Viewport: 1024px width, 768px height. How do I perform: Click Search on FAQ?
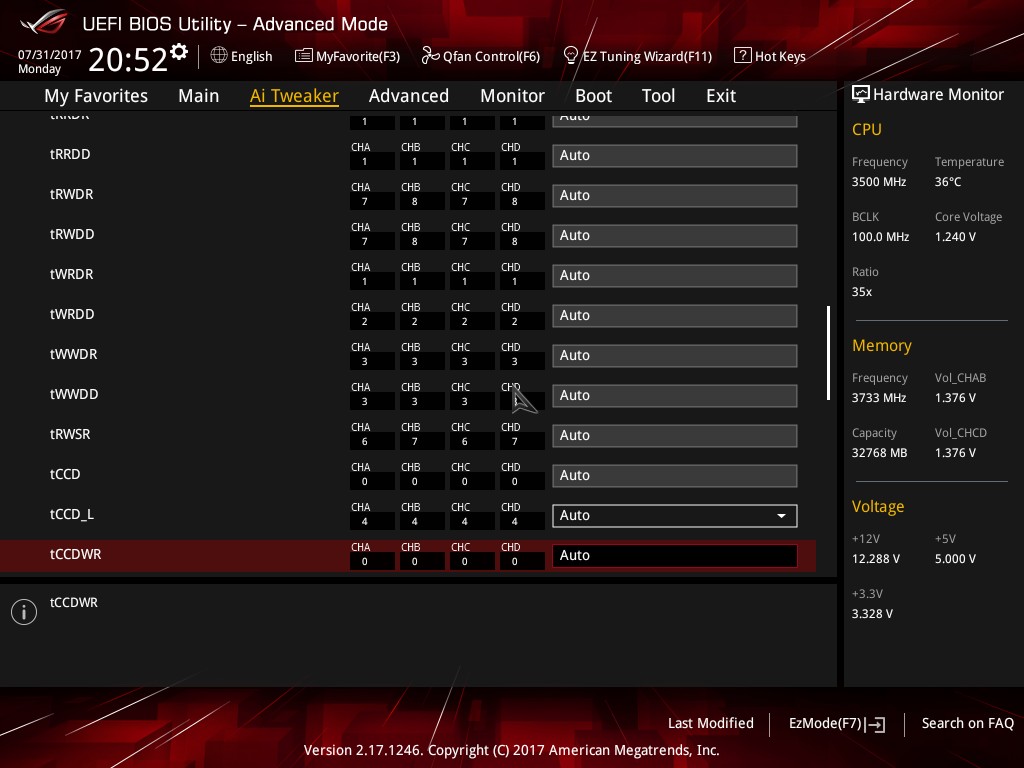click(x=968, y=723)
